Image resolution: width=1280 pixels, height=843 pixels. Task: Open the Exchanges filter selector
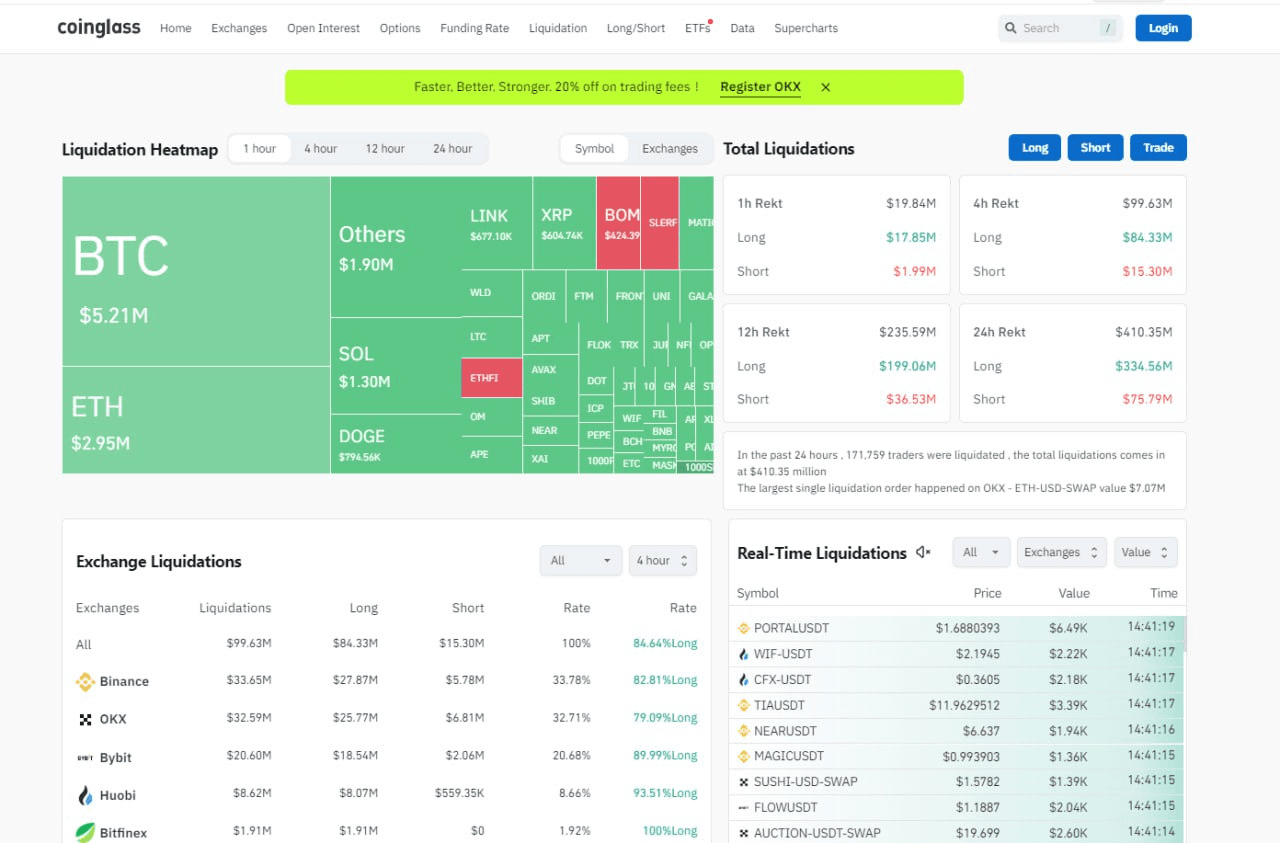click(1061, 552)
